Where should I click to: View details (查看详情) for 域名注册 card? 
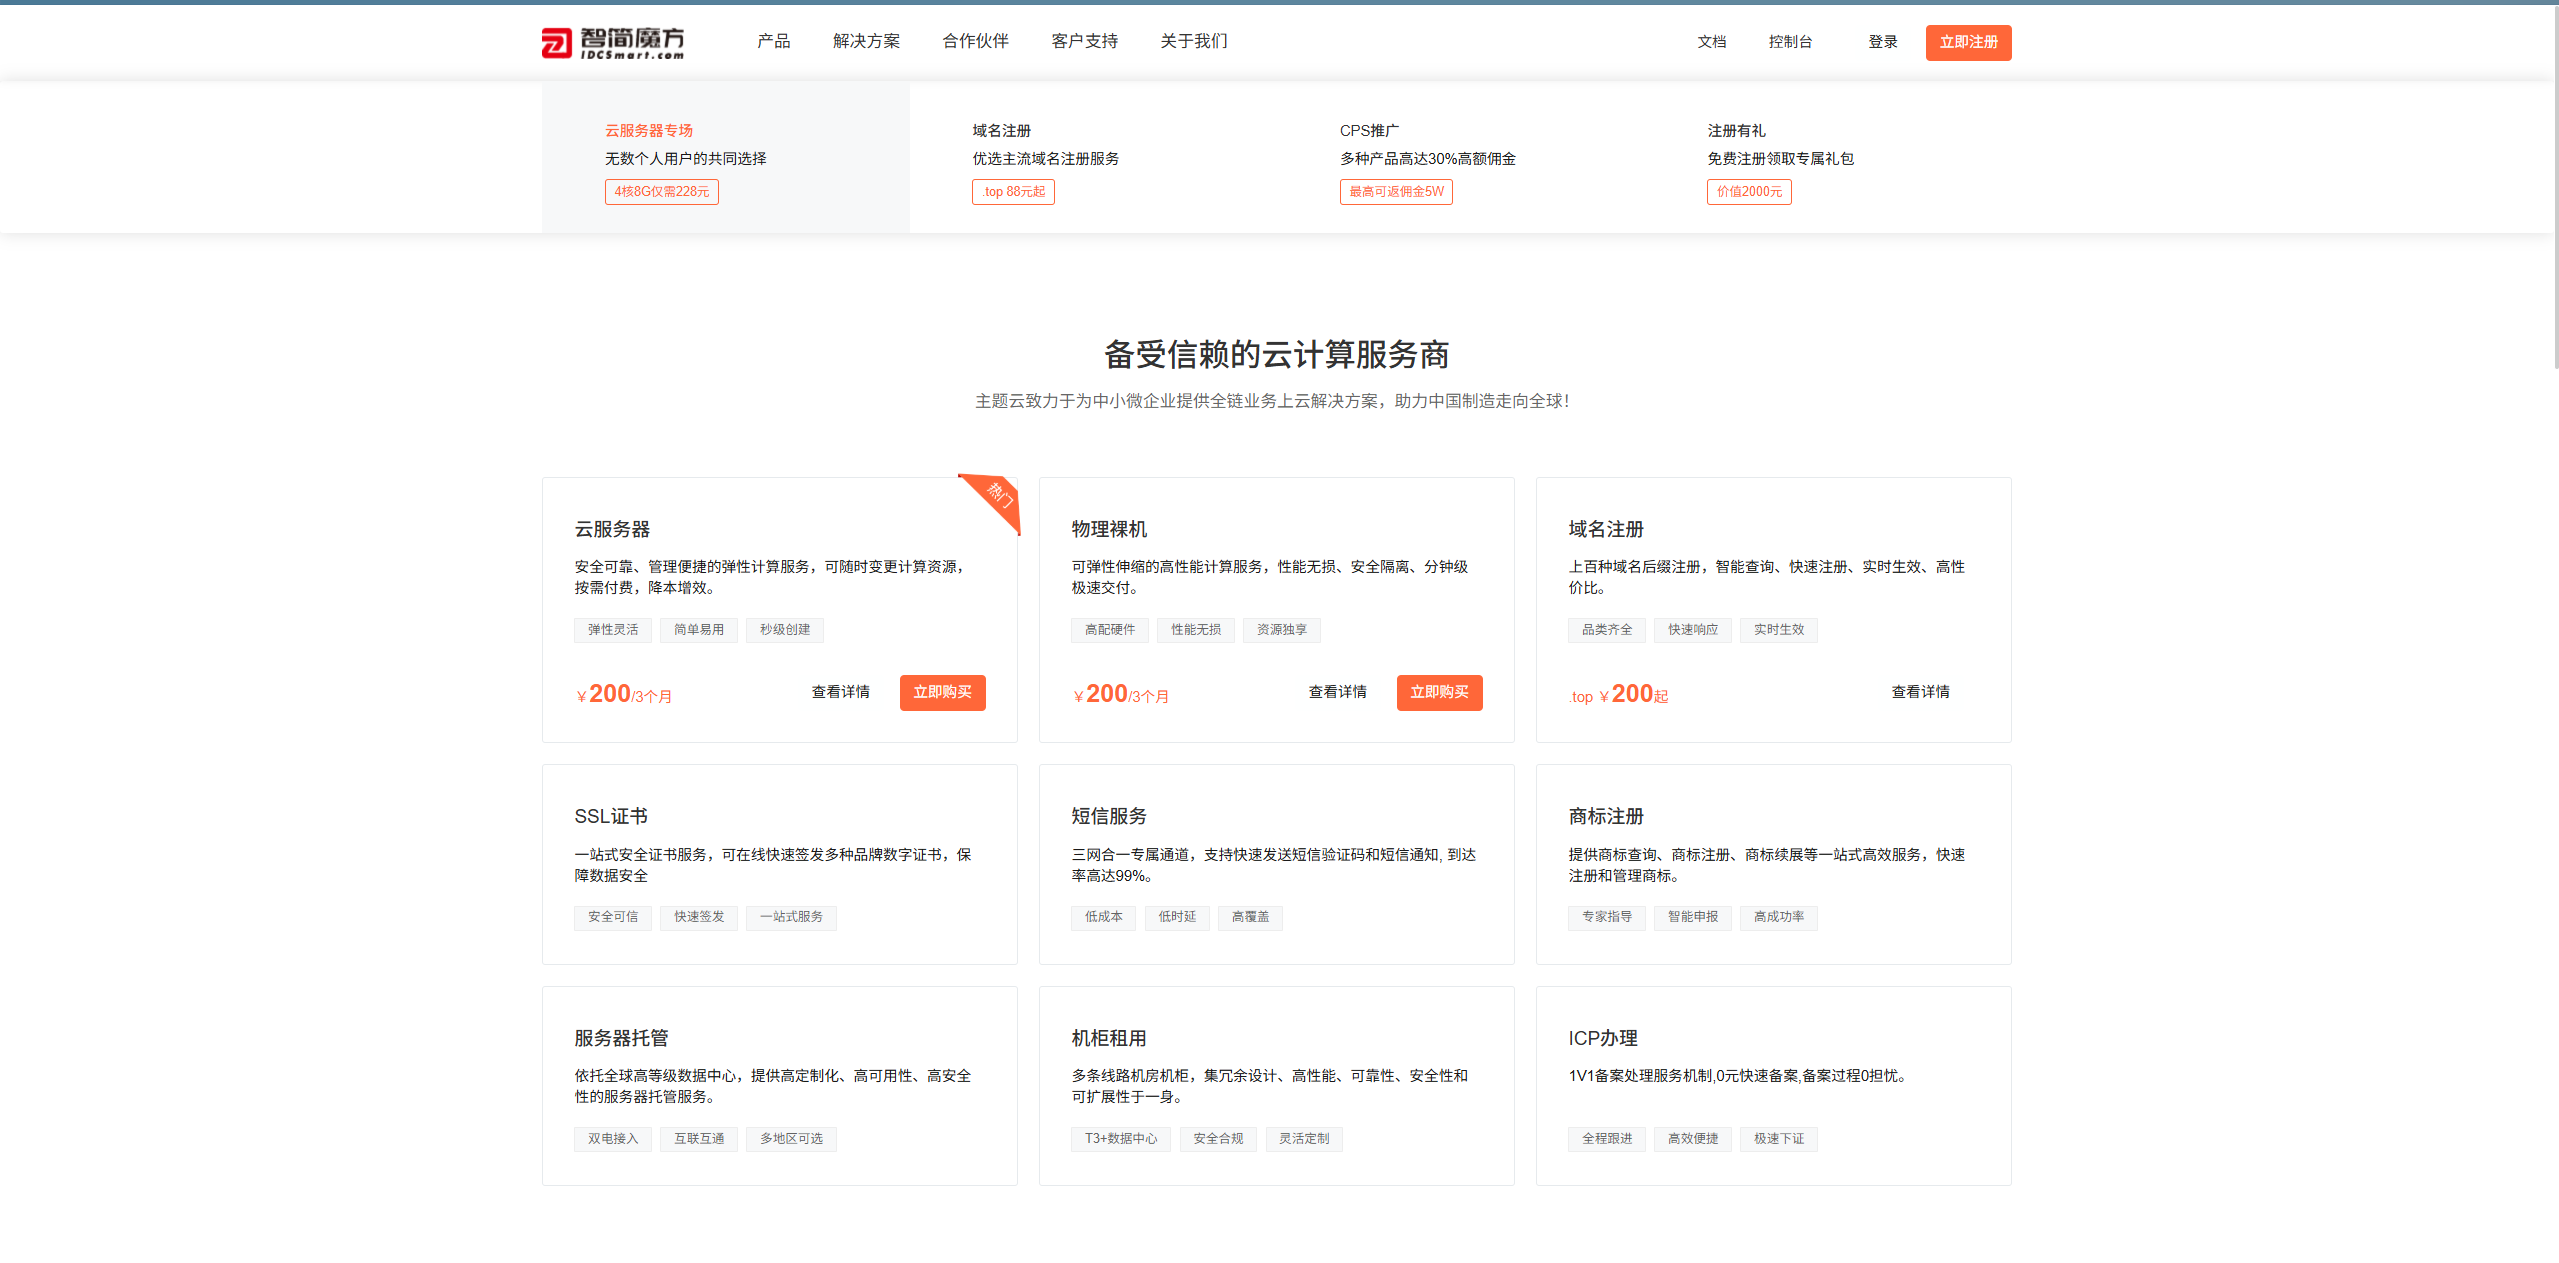click(x=1920, y=692)
